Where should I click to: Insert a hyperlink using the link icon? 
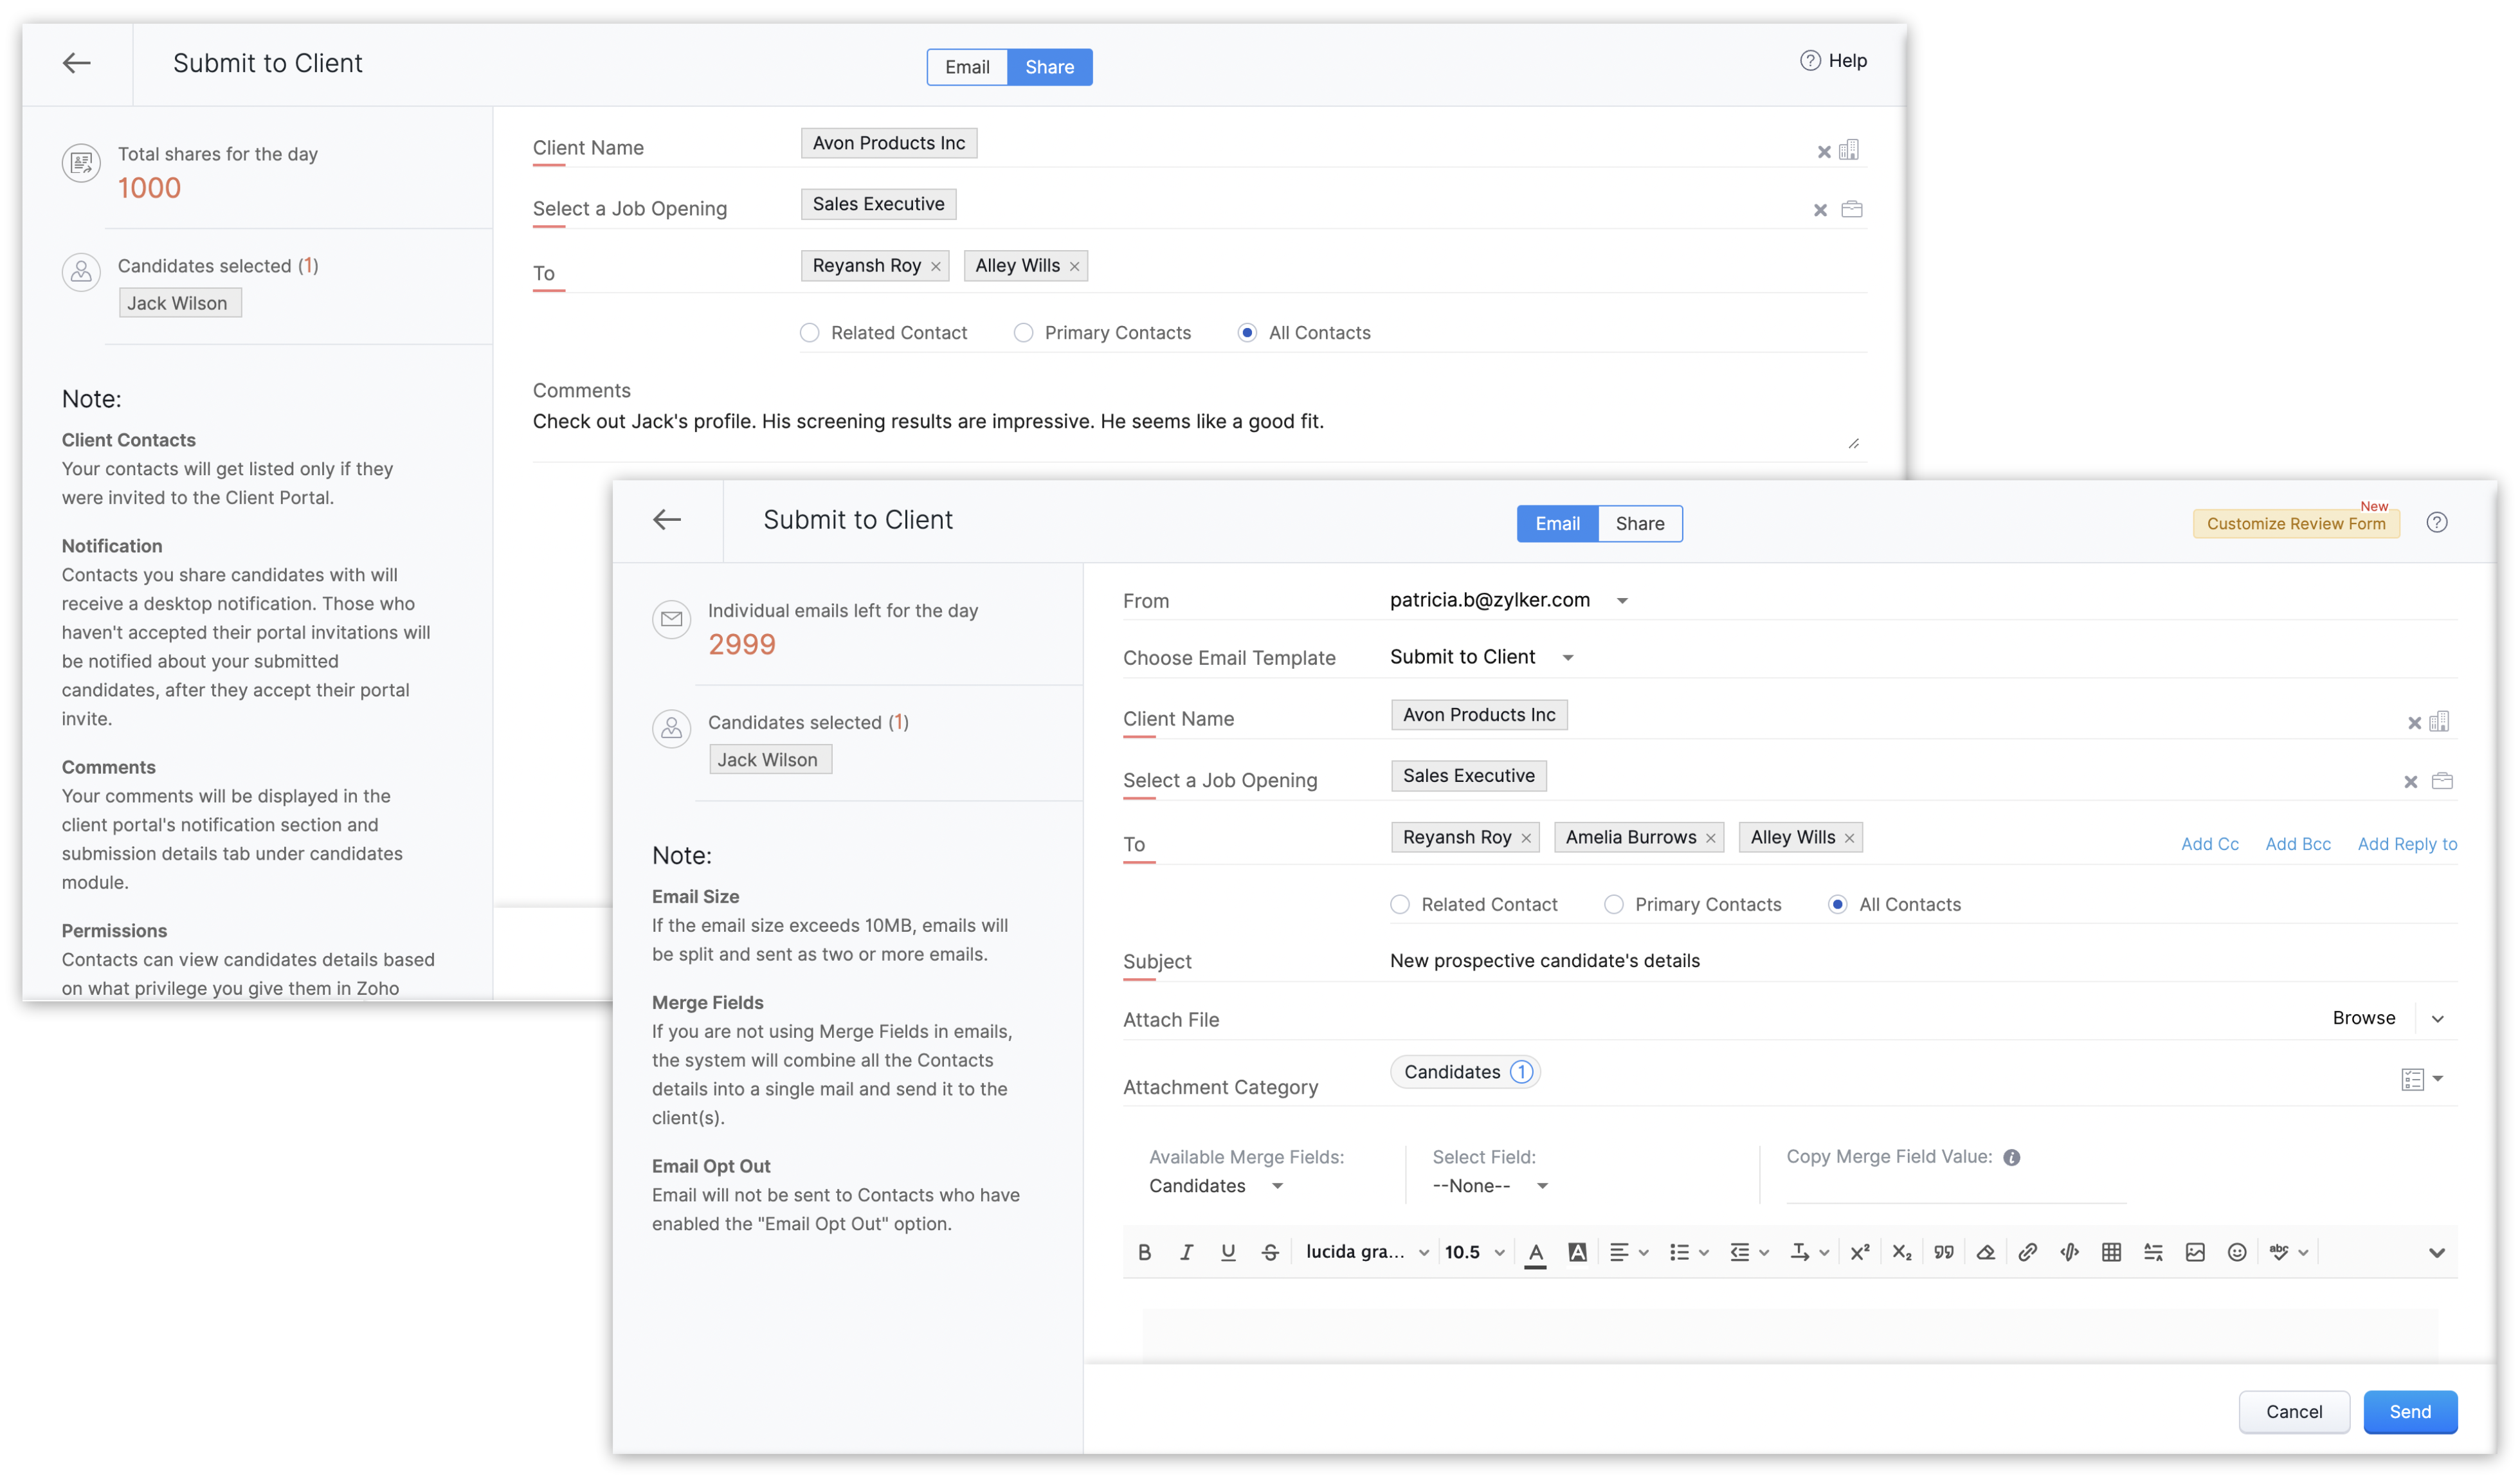coord(2027,1252)
